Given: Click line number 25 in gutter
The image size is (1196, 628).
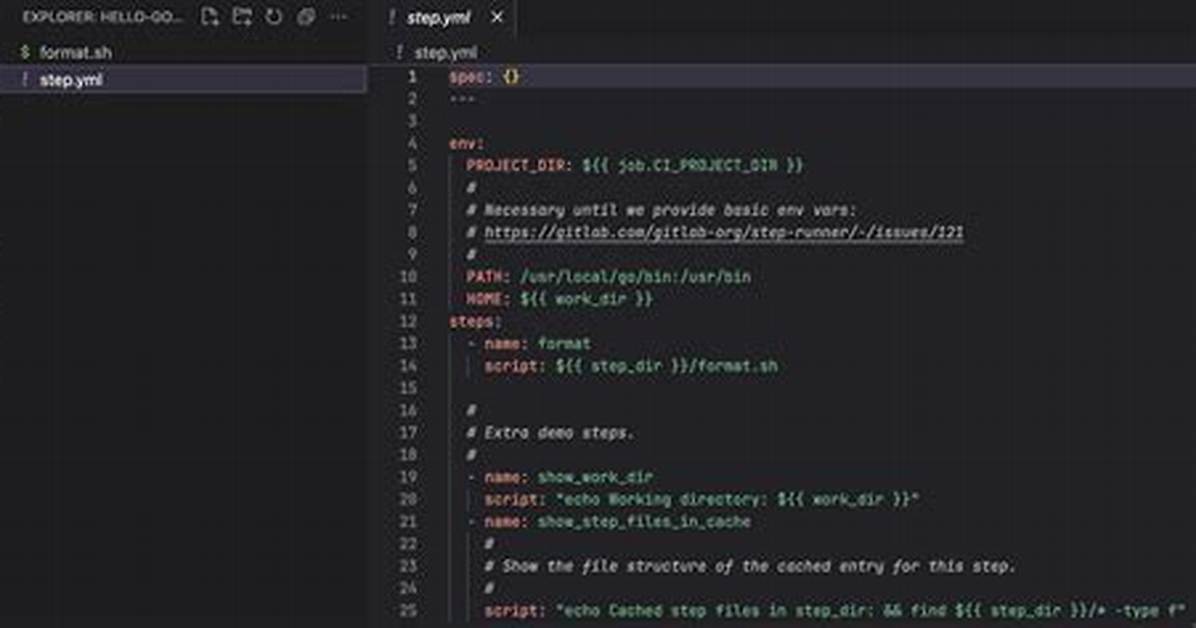Looking at the screenshot, I should point(409,610).
